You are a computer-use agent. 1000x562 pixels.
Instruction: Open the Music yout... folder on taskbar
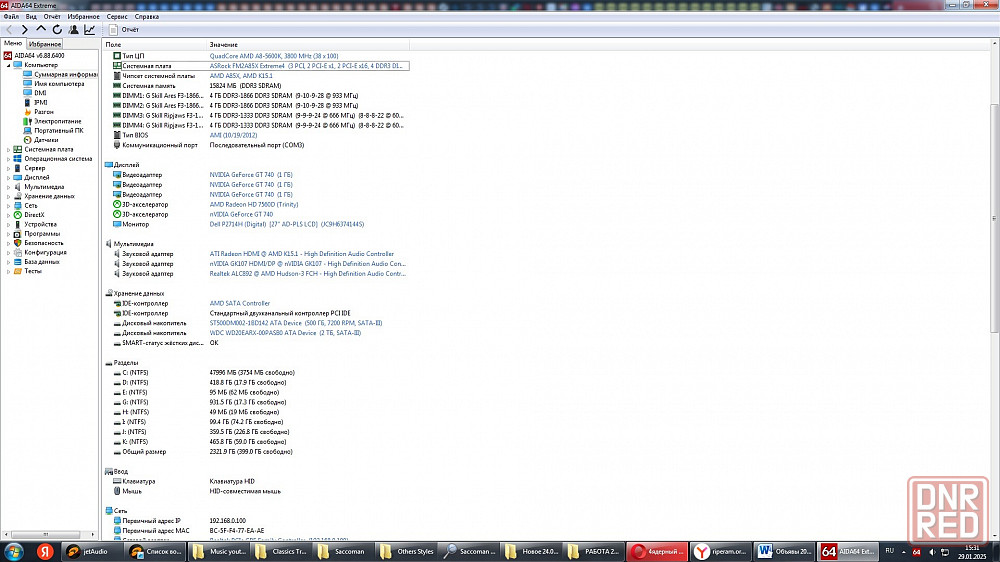[219, 552]
